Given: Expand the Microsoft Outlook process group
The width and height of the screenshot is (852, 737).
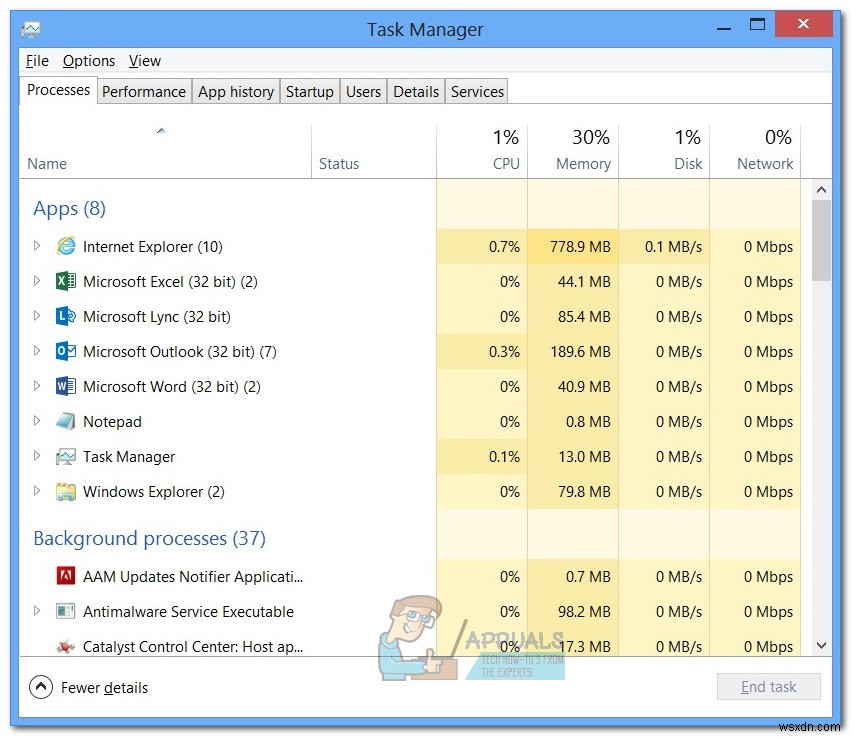Looking at the screenshot, I should [x=37, y=351].
